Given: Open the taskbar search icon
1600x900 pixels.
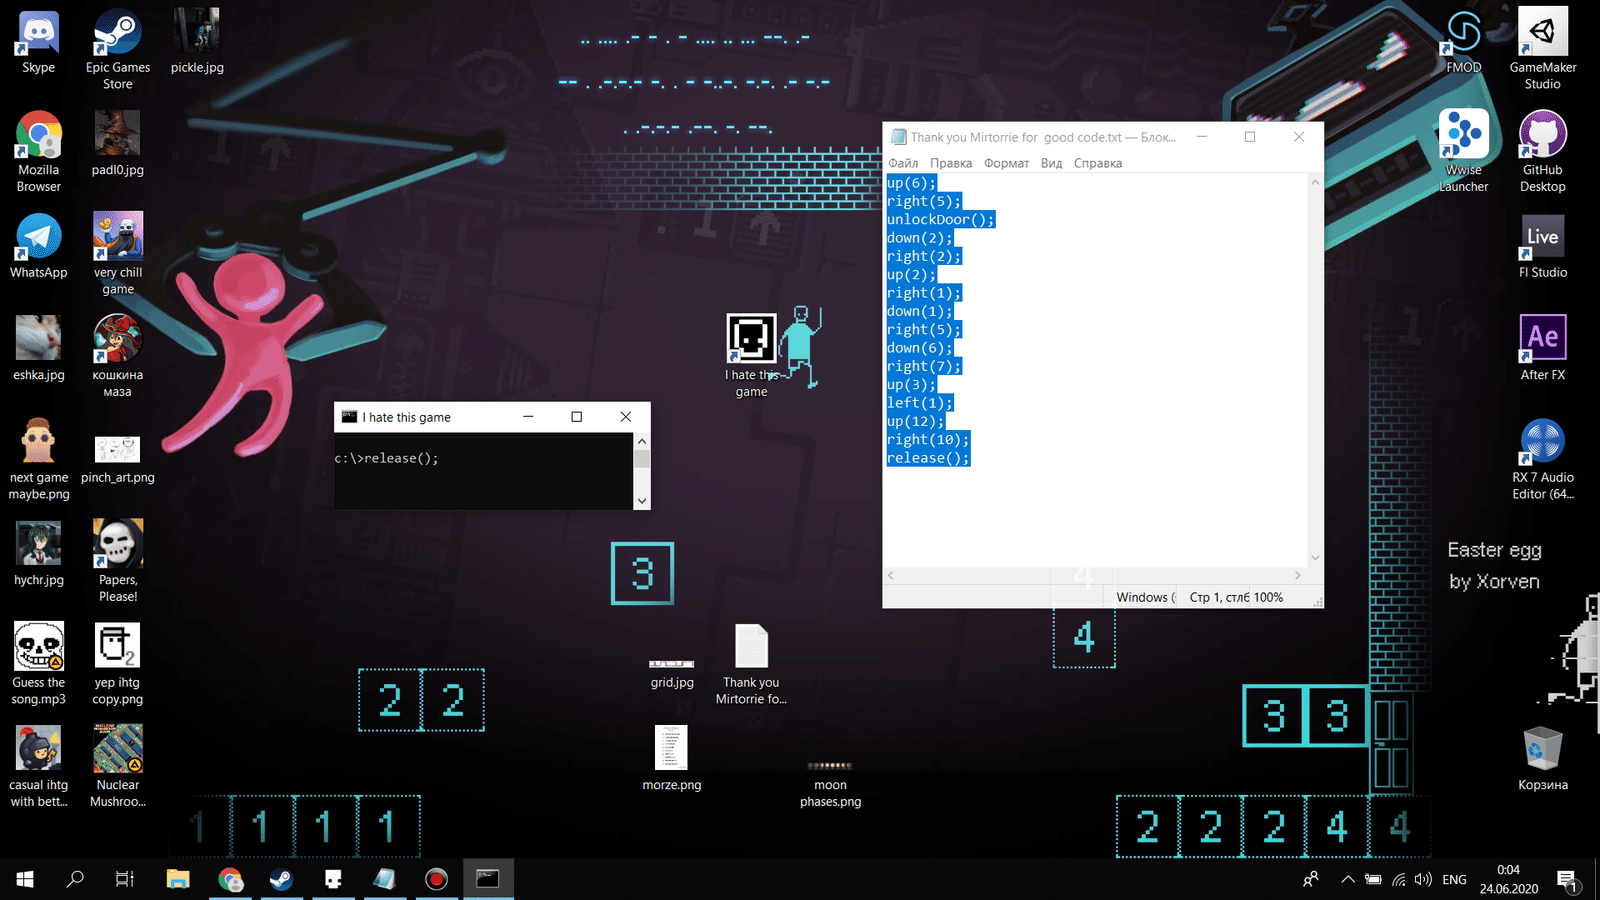Looking at the screenshot, I should click(x=75, y=879).
